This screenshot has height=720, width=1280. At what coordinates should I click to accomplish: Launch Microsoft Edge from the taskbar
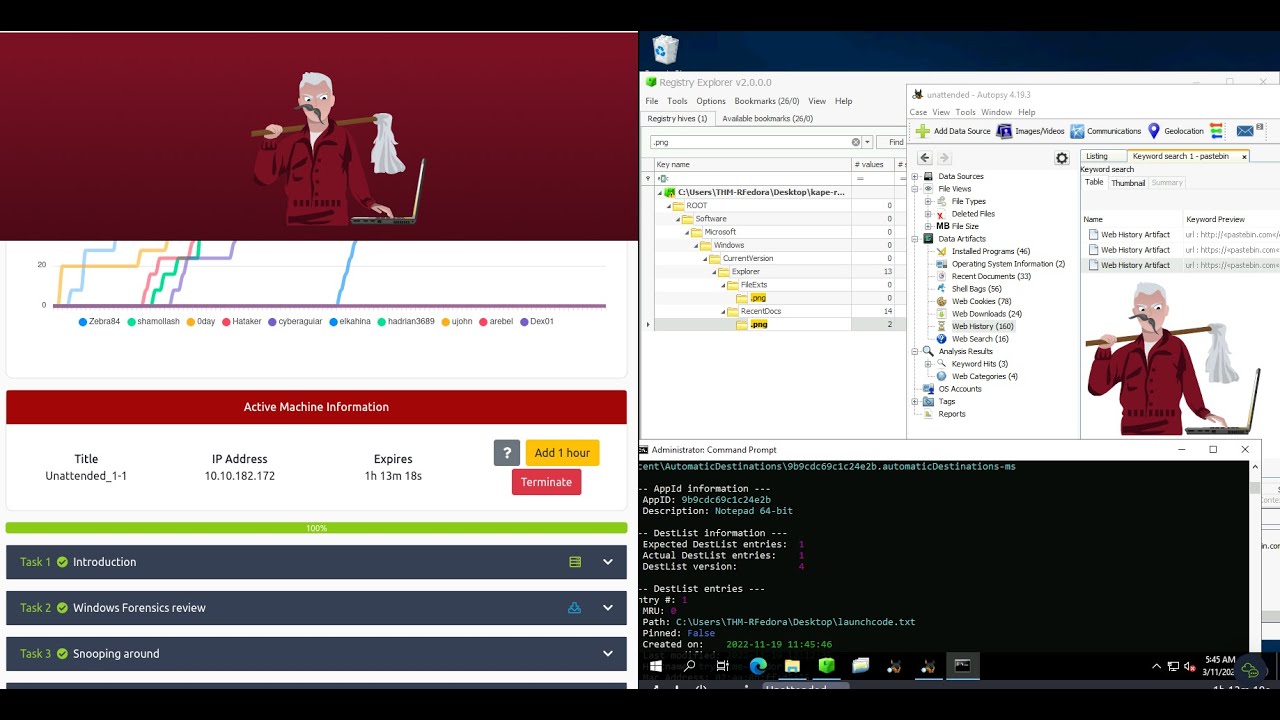pos(758,666)
